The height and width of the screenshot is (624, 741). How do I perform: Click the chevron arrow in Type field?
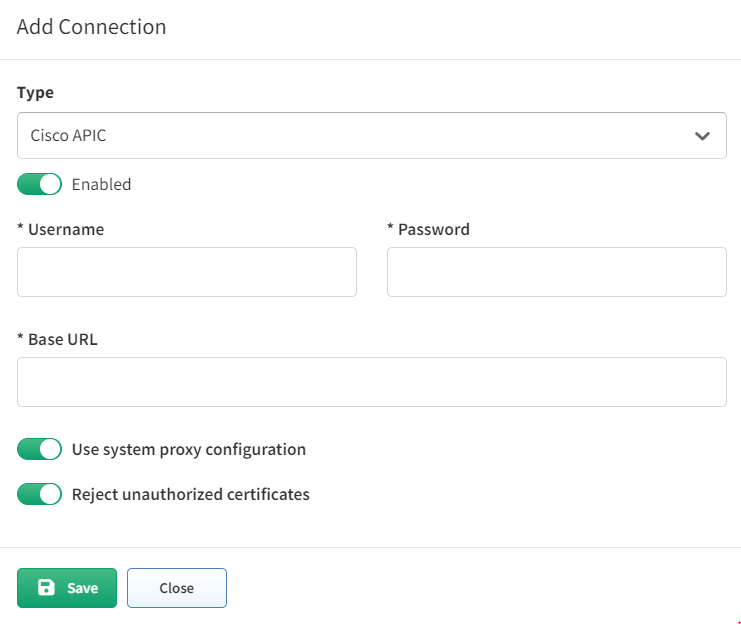702,136
